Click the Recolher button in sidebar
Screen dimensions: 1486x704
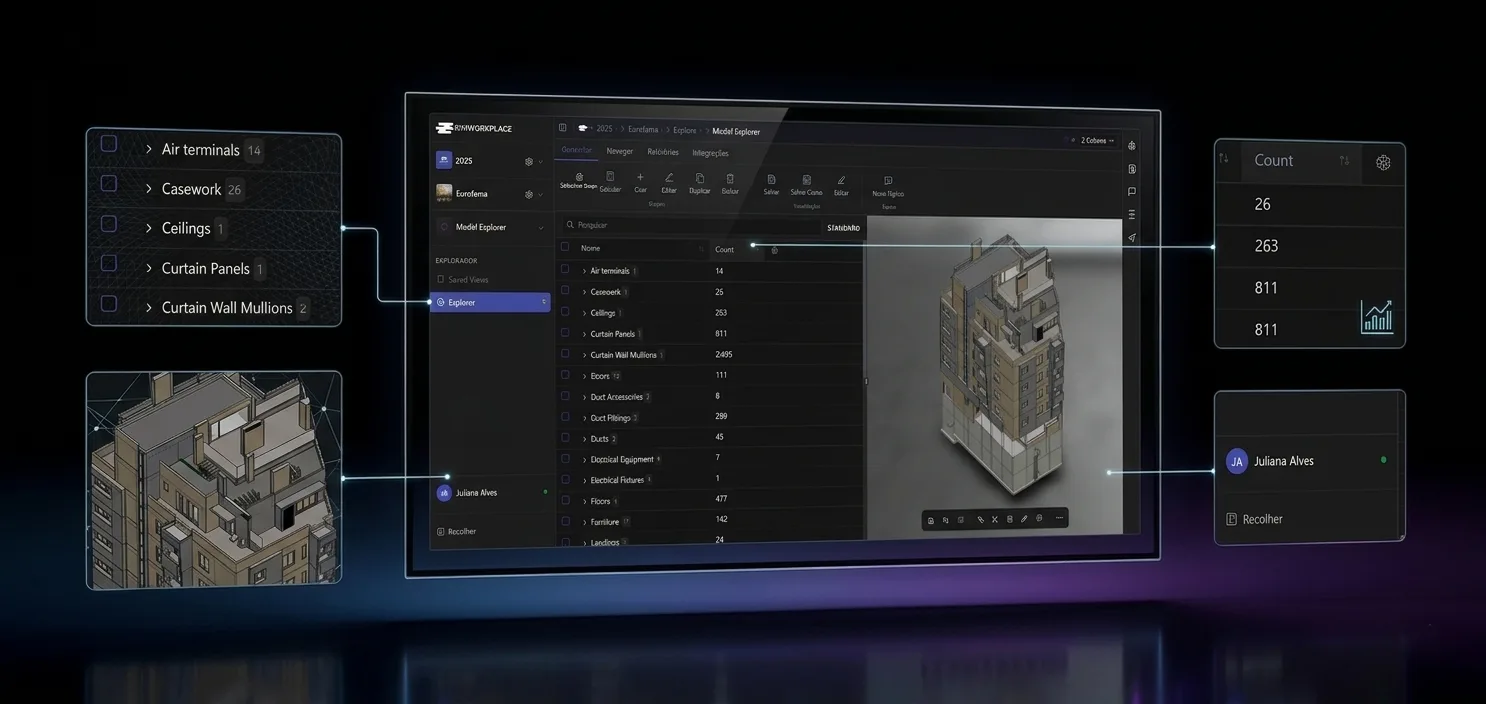click(x=461, y=531)
